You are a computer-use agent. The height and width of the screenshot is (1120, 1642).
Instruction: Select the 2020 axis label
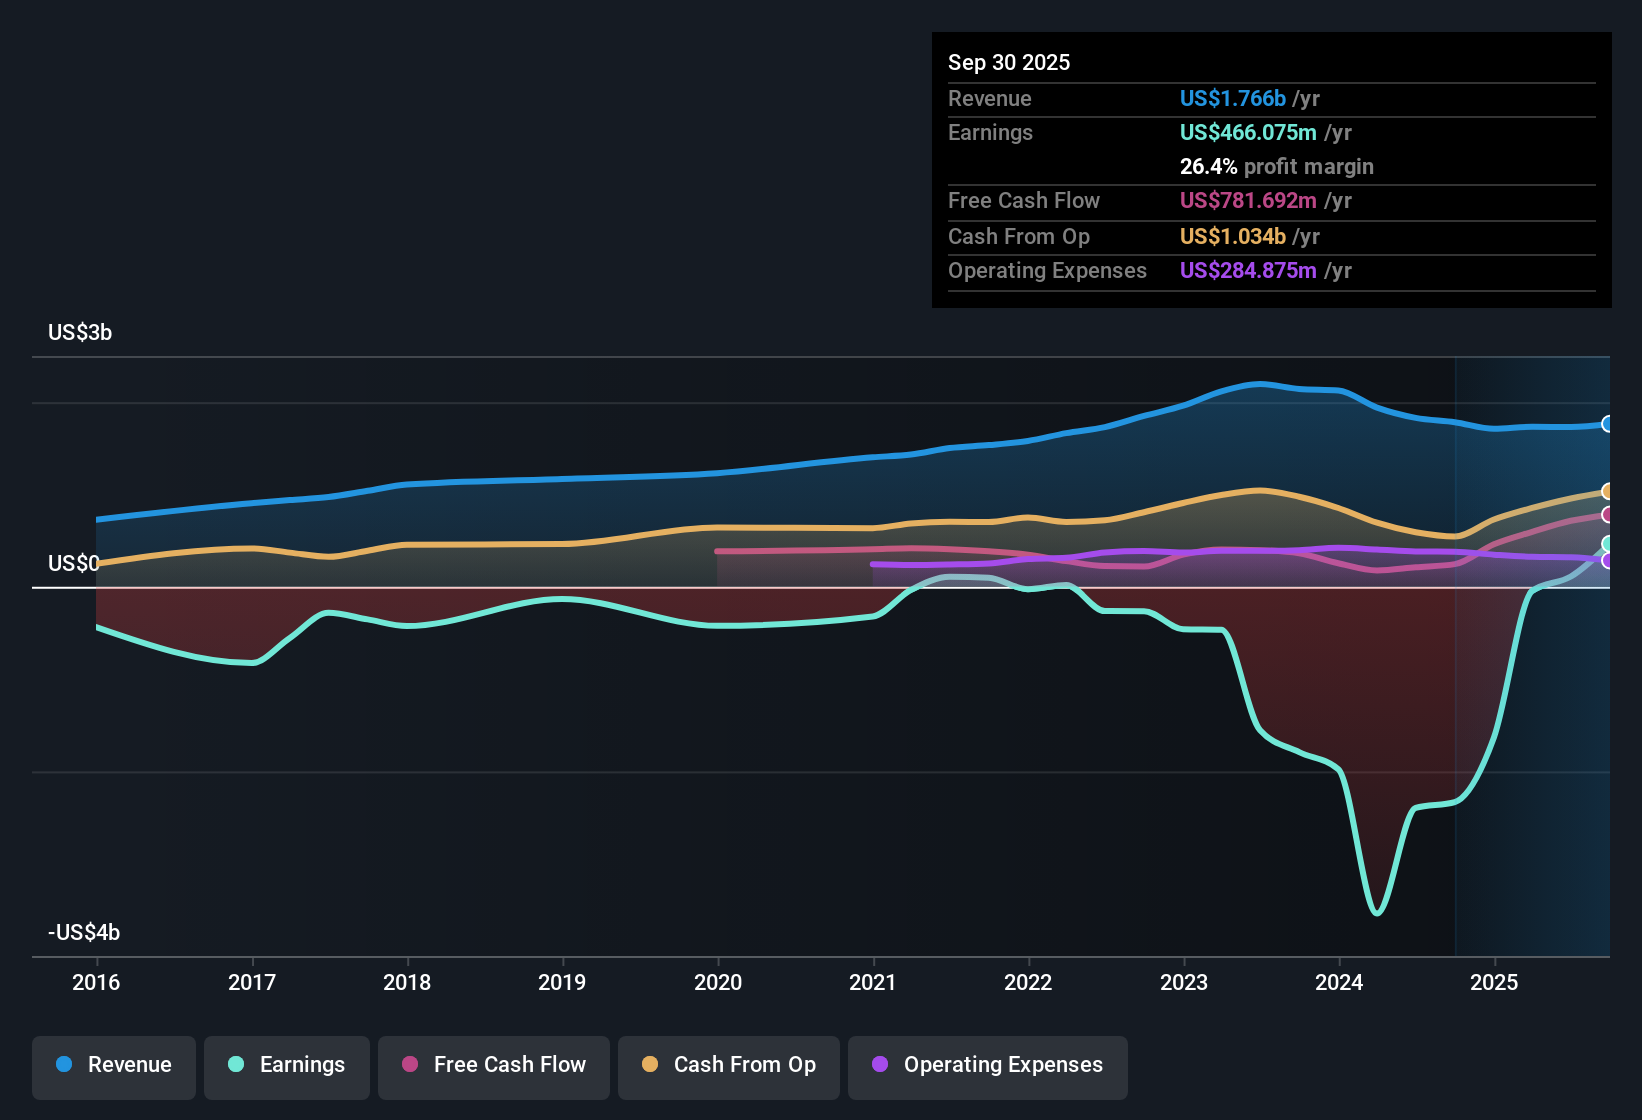(718, 983)
